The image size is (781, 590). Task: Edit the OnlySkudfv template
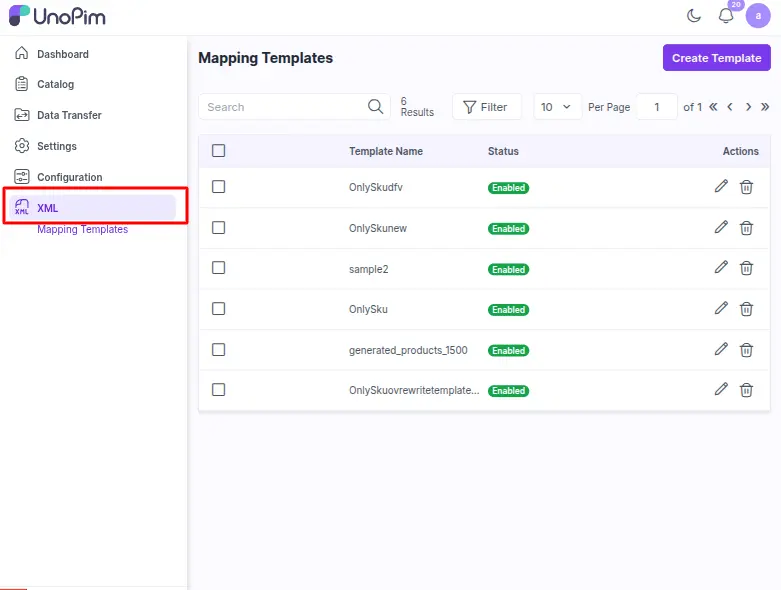pyautogui.click(x=721, y=186)
